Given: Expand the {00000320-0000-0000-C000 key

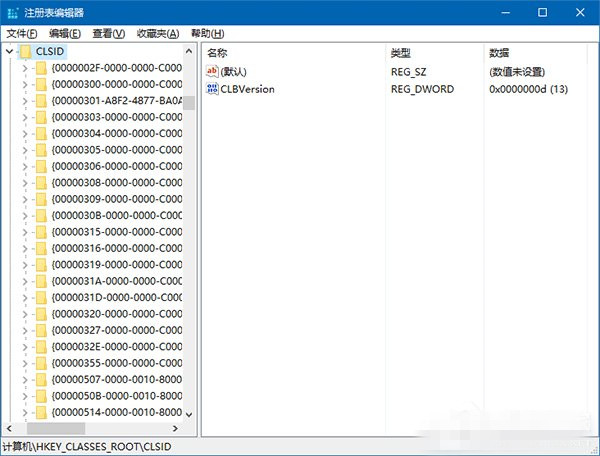Looking at the screenshot, I should 25,314.
